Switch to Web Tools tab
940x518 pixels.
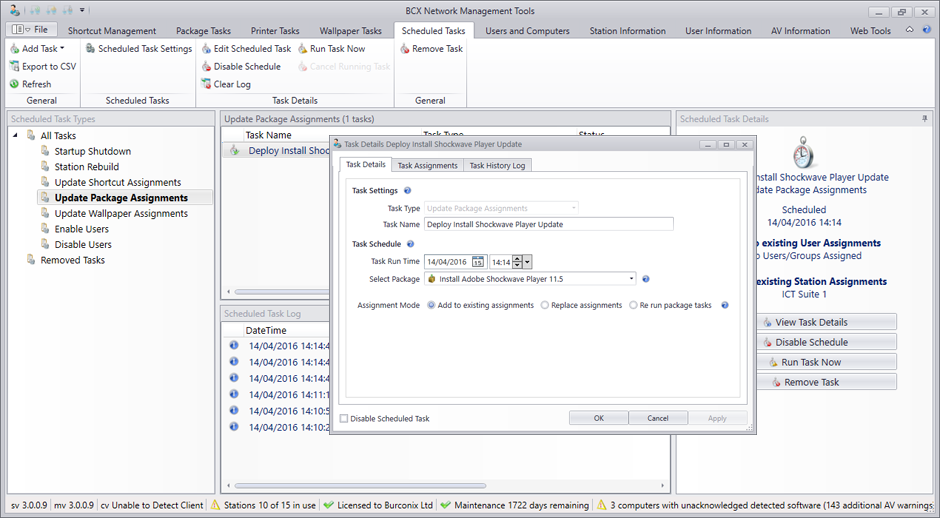(870, 31)
